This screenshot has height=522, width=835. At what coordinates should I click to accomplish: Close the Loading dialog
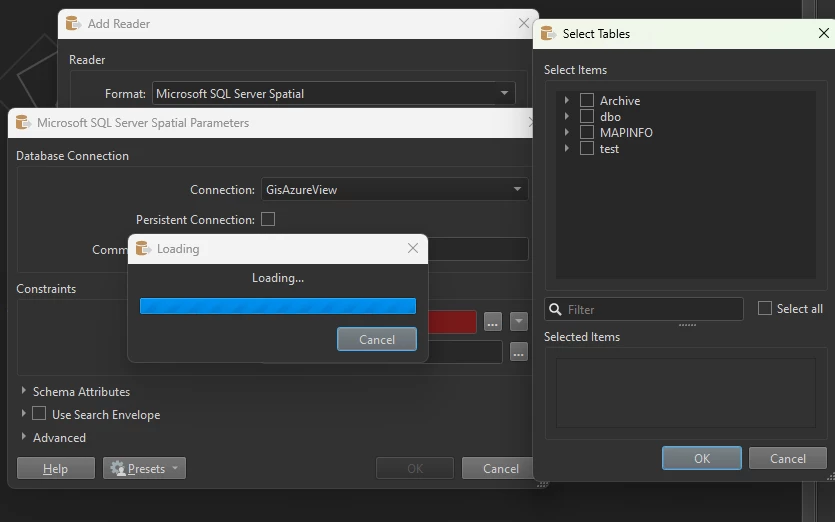click(x=413, y=248)
